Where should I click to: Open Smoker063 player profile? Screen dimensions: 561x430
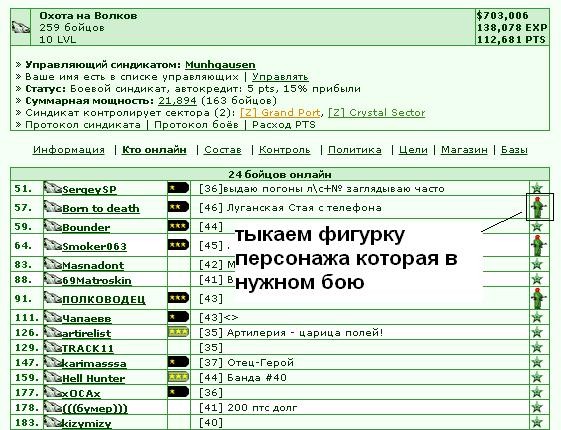94,246
